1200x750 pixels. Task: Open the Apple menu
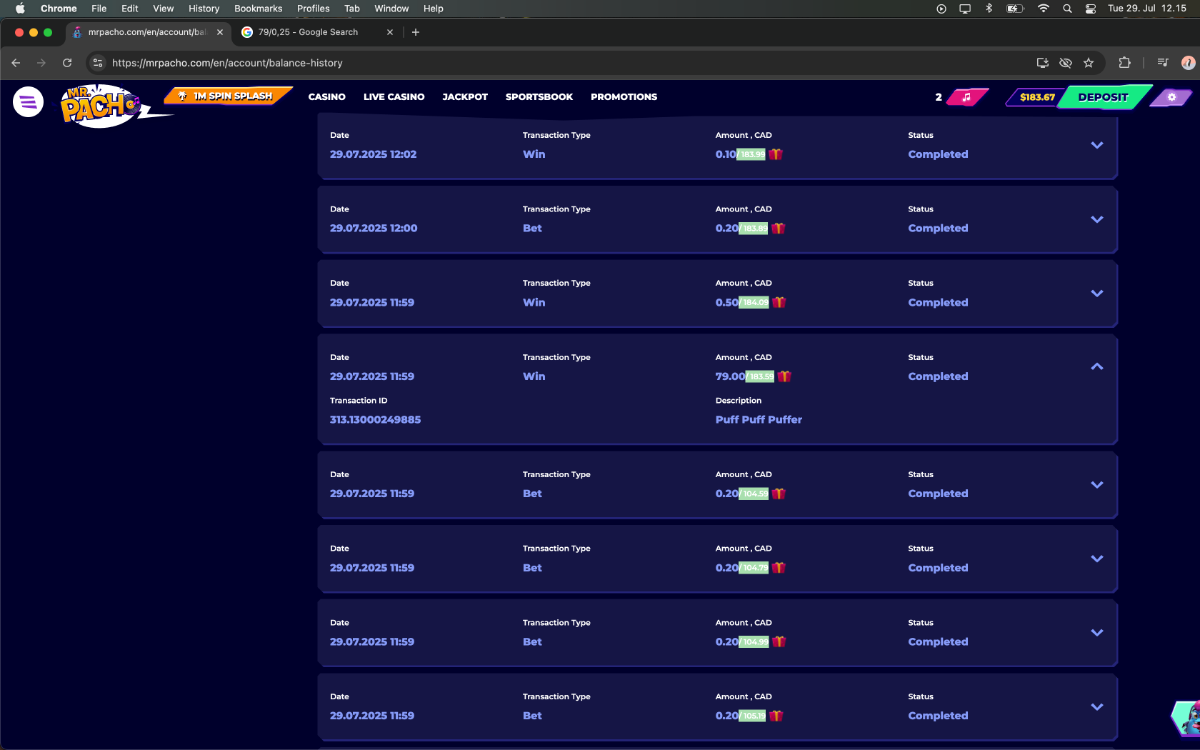tap(20, 8)
